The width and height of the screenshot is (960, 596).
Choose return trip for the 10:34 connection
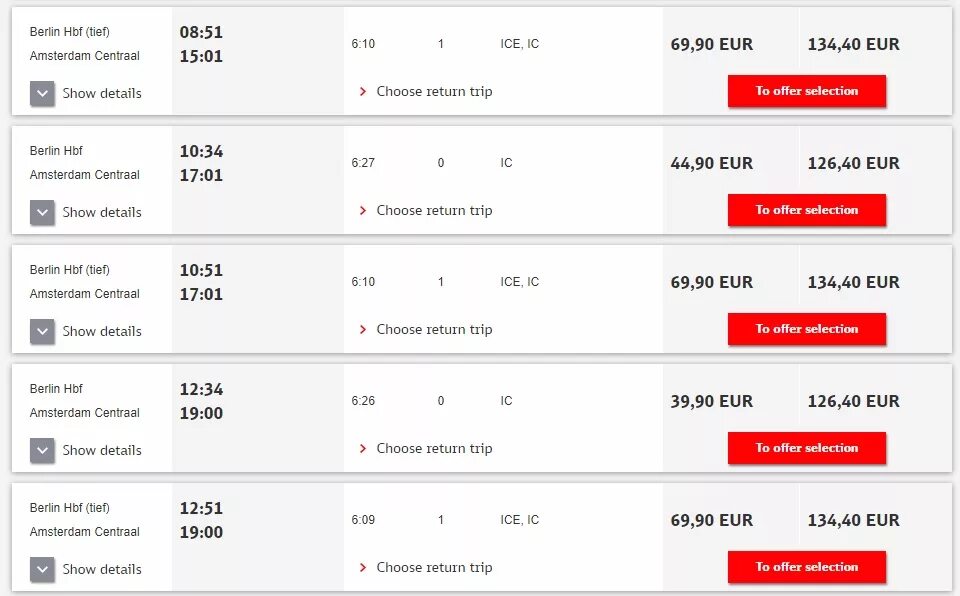pyautogui.click(x=434, y=211)
